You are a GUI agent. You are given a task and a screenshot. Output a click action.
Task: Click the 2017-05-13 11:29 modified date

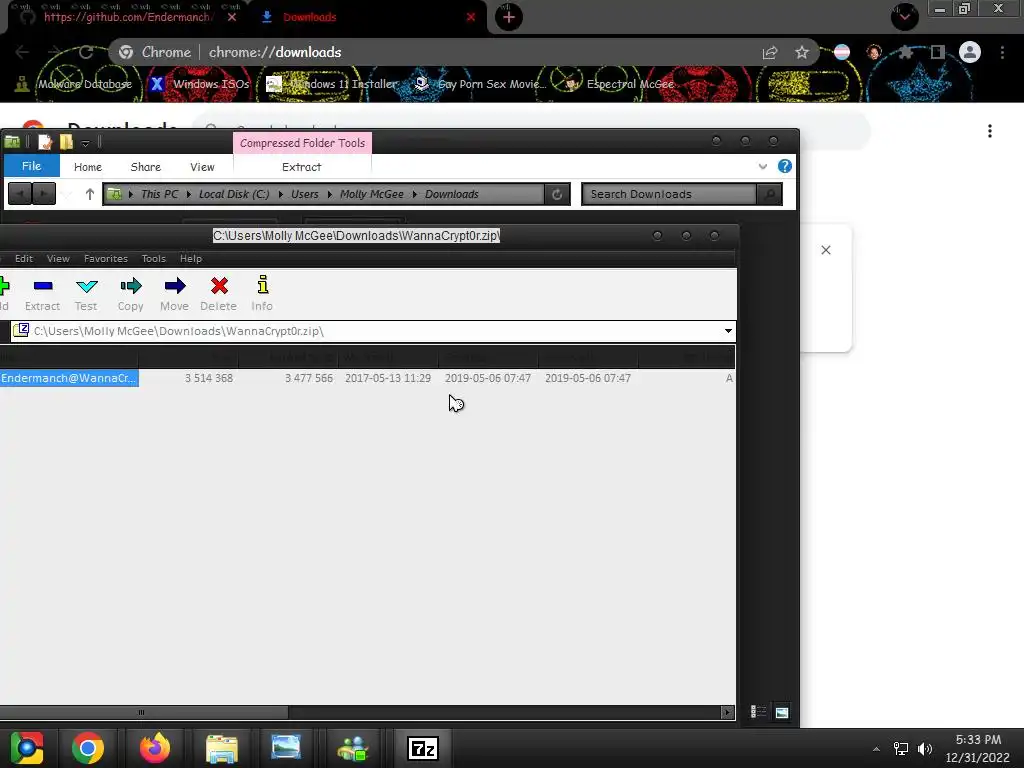pyautogui.click(x=388, y=378)
